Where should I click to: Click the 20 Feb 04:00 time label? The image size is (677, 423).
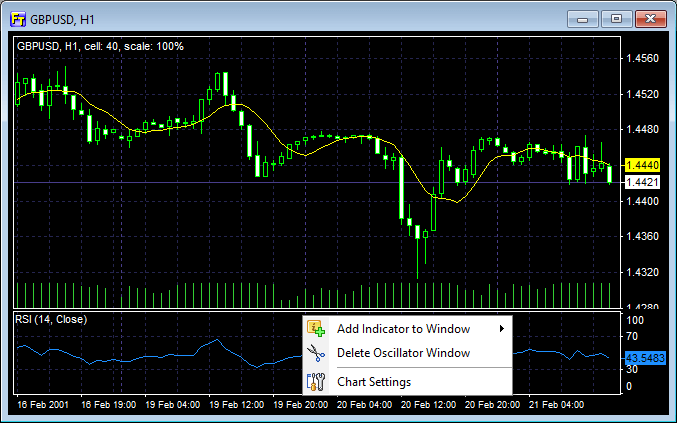pos(364,405)
